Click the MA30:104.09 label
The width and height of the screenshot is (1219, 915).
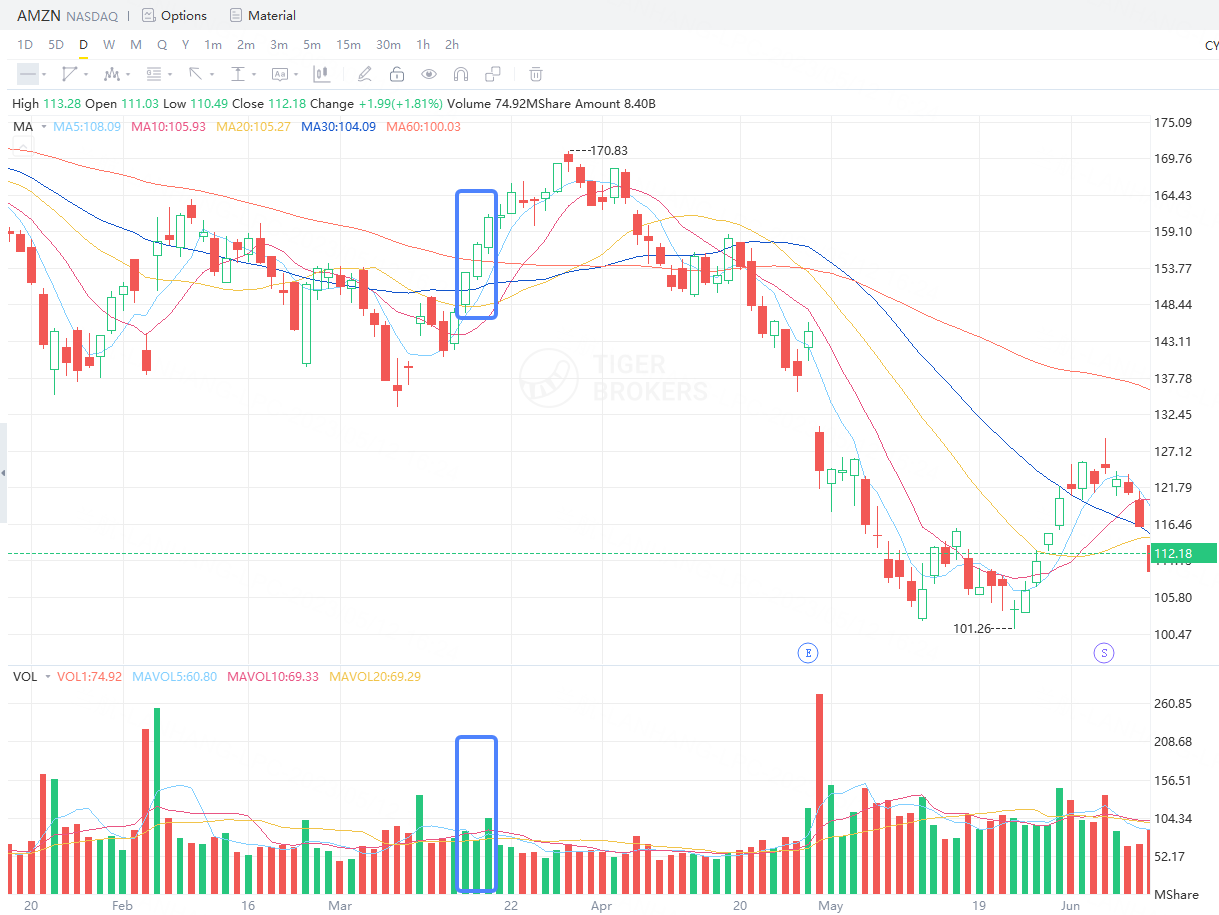pyautogui.click(x=339, y=127)
